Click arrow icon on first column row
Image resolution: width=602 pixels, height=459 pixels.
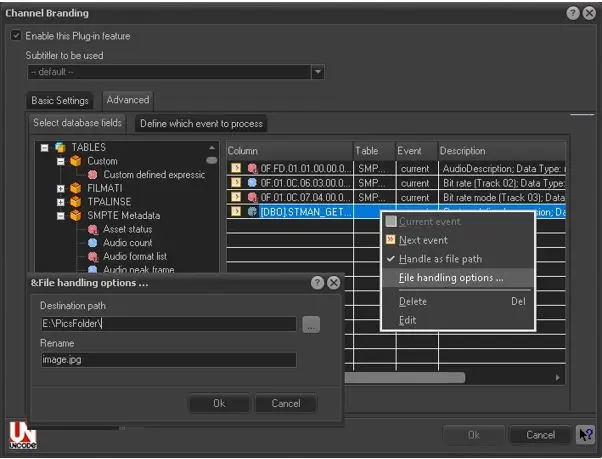point(236,169)
